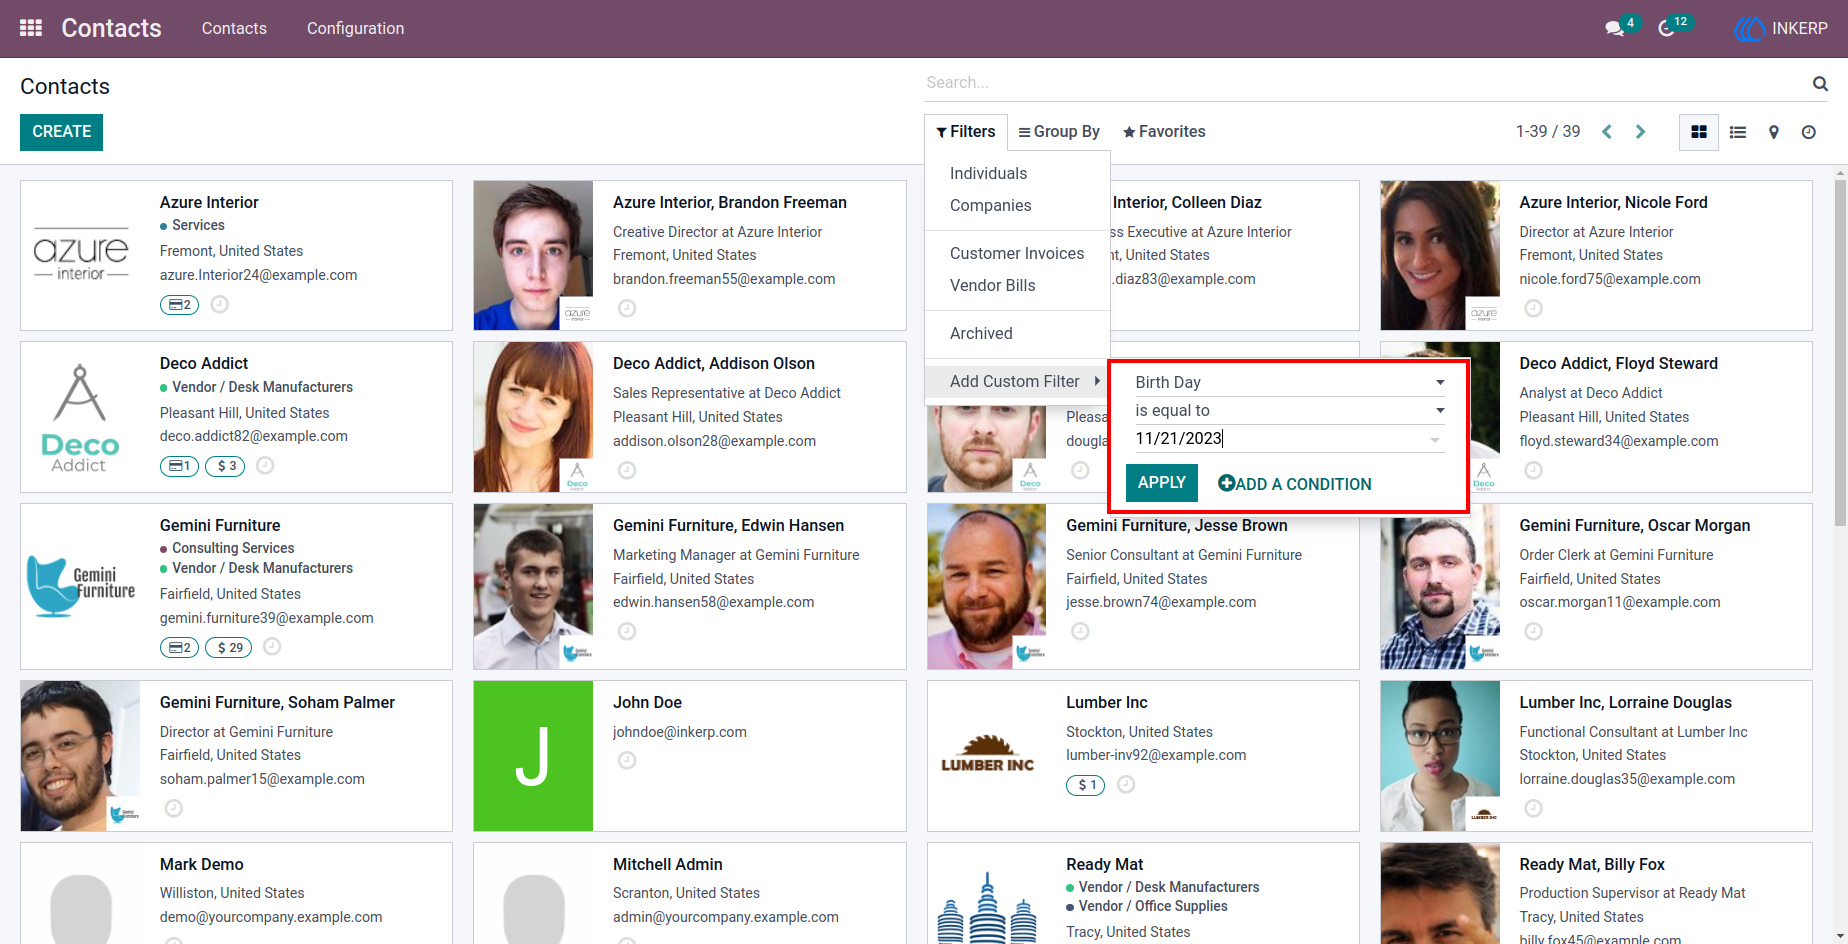Select the Vendor Bills filter
The height and width of the screenshot is (944, 1848).
point(1017,286)
